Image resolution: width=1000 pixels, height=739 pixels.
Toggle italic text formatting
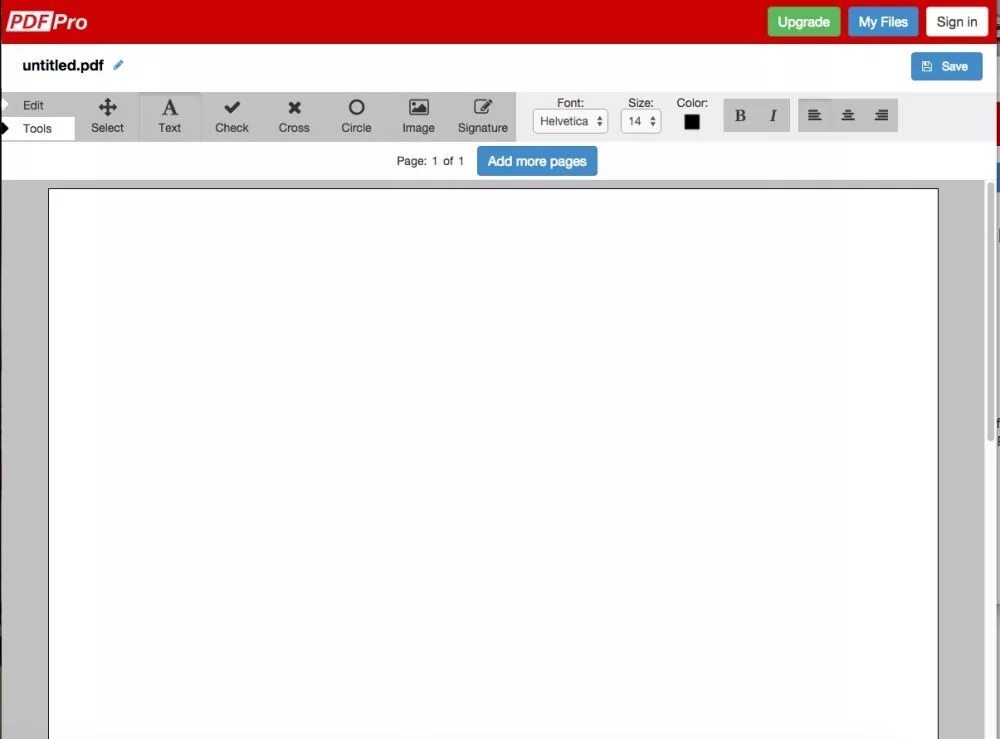772,114
